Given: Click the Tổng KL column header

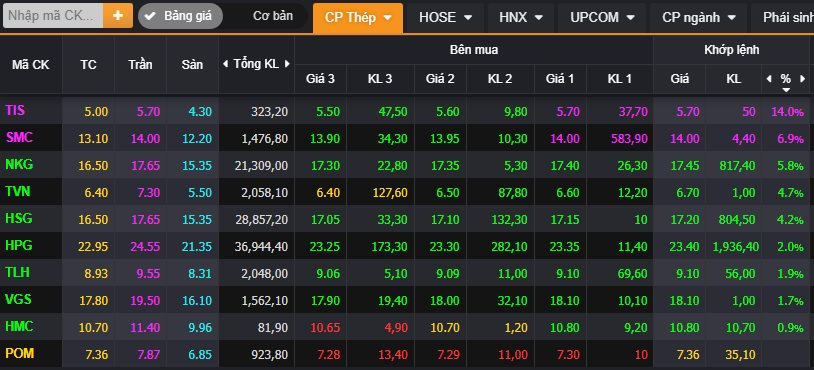Looking at the screenshot, I should [x=256, y=64].
